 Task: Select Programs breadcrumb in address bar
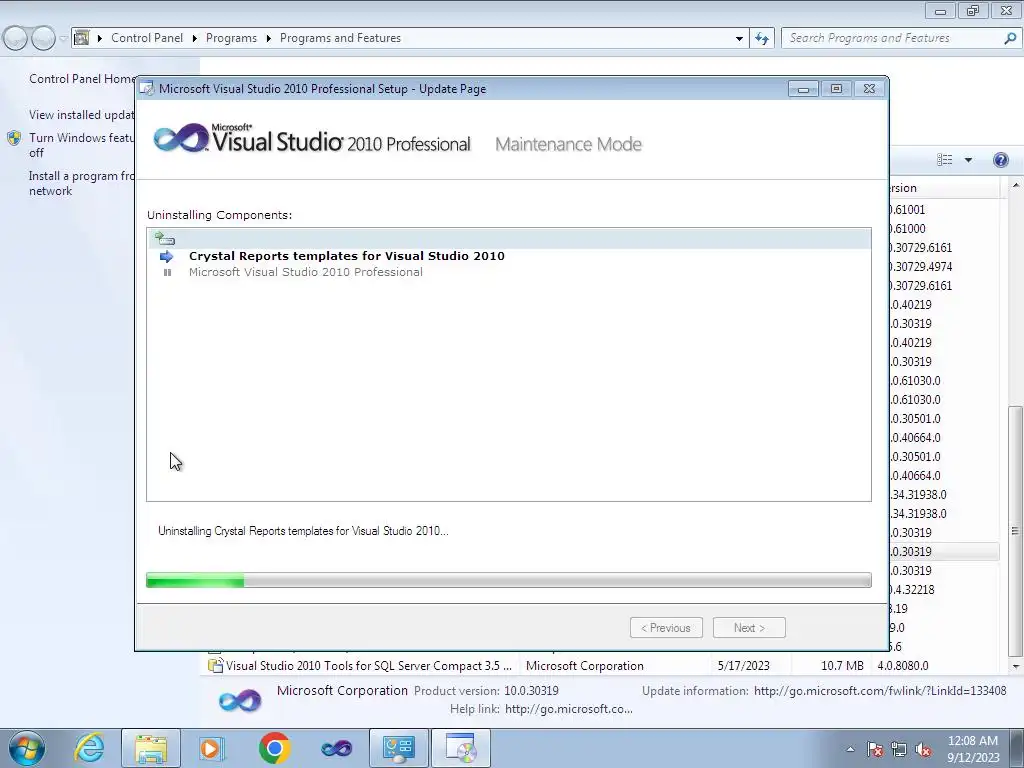231,38
